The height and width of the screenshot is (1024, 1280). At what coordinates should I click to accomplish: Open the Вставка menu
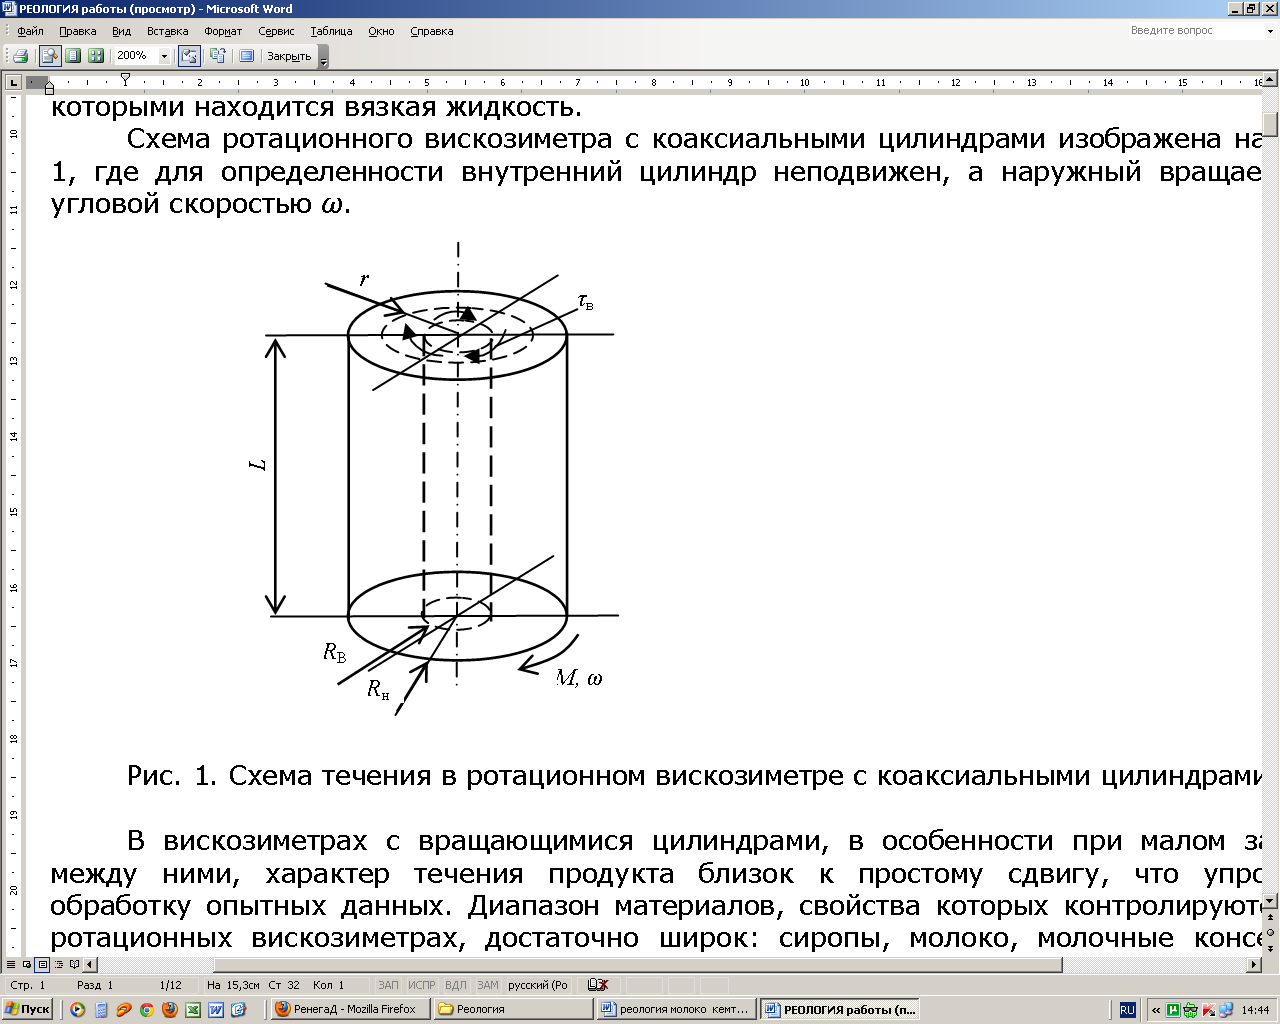click(x=168, y=31)
